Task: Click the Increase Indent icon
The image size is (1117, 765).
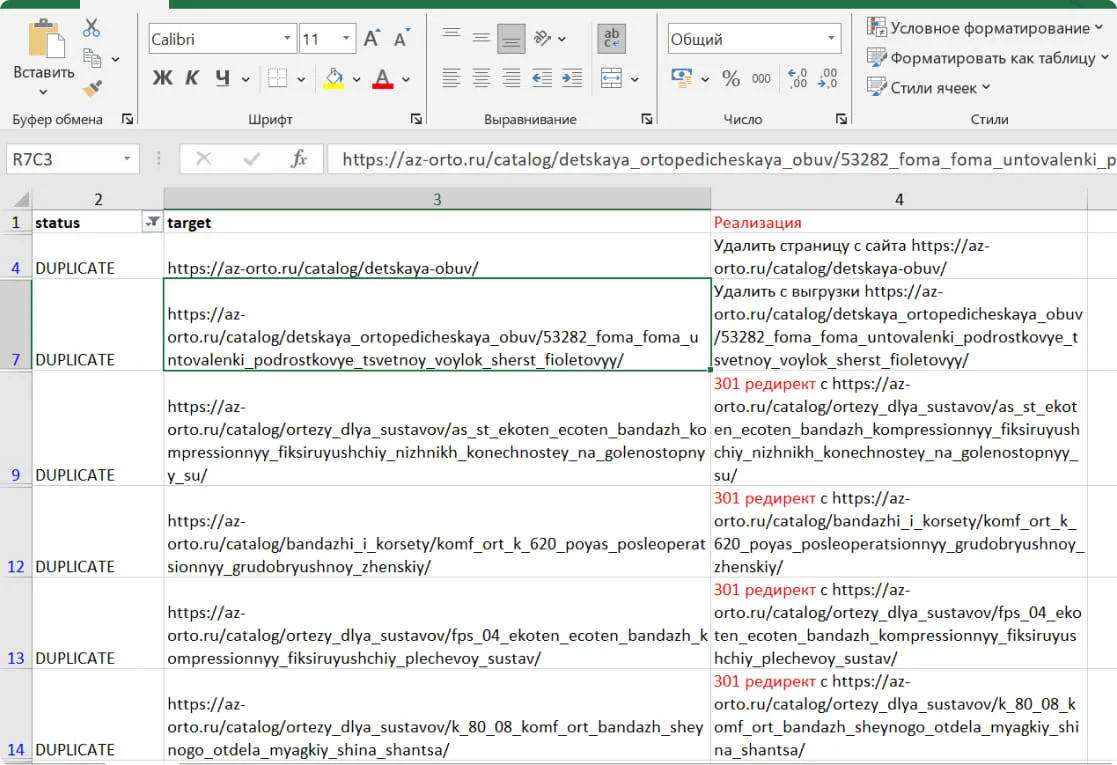Action: click(572, 78)
